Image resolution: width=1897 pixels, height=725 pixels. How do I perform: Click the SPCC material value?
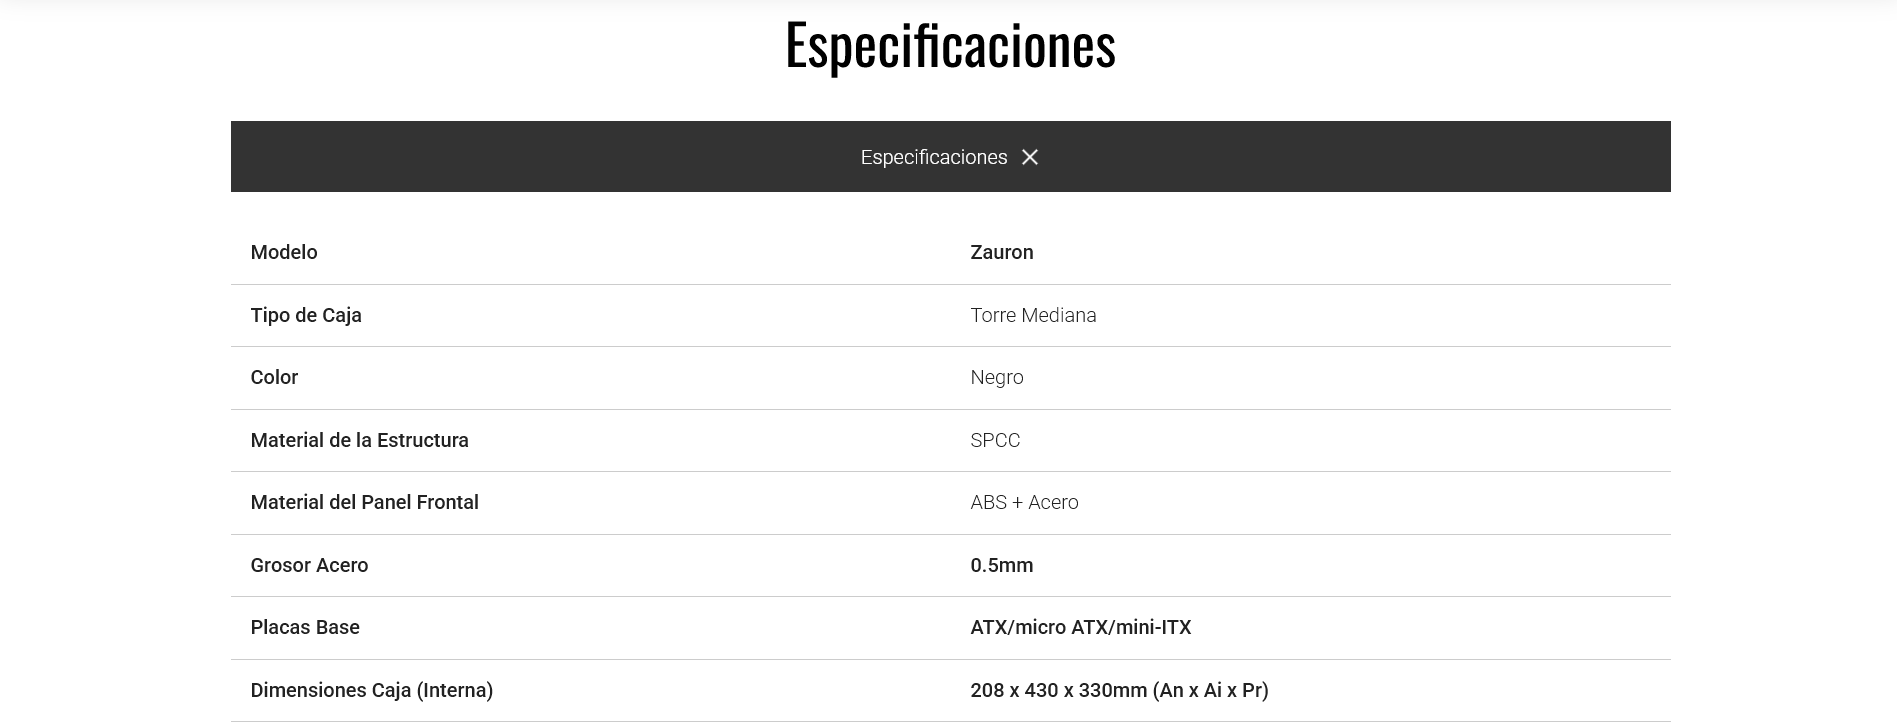(x=995, y=440)
